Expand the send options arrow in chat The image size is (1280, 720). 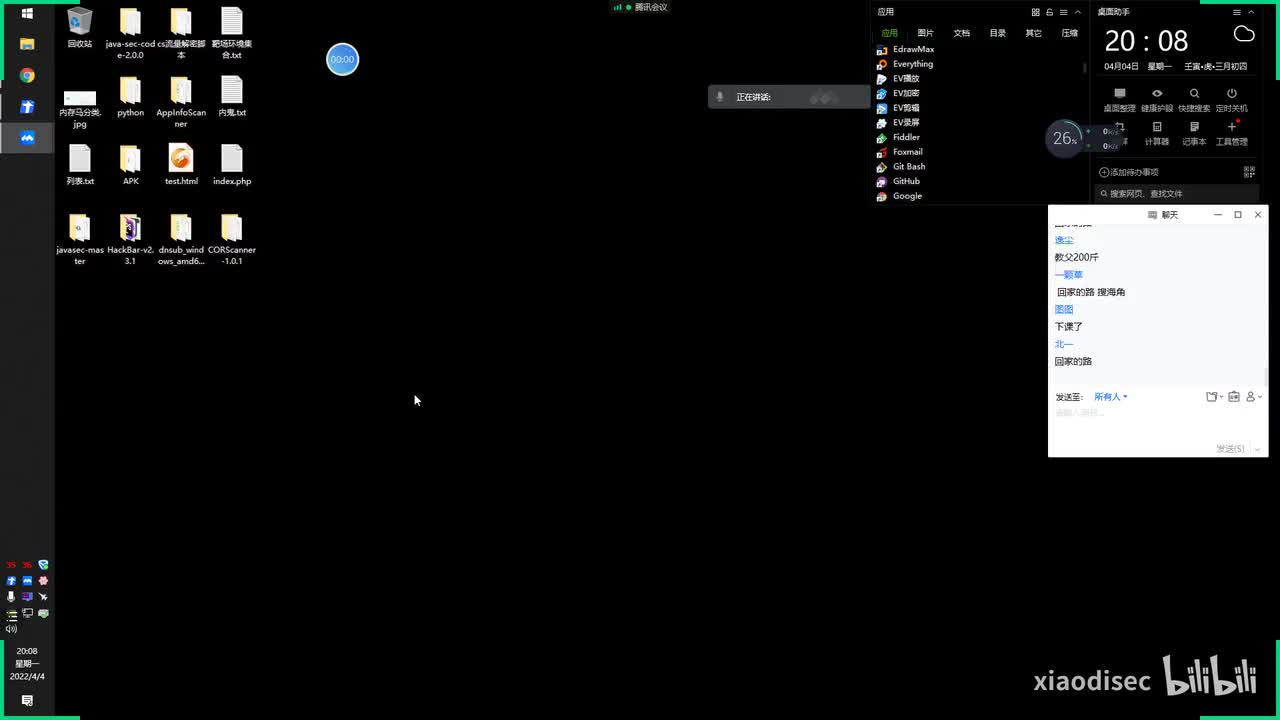[1257, 449]
